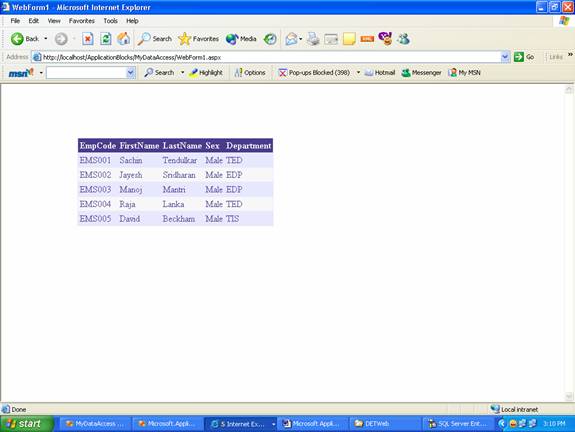Image resolution: width=575 pixels, height=432 pixels.
Task: Click the taskbar clock showing 3:10 PM
Action: (x=554, y=424)
